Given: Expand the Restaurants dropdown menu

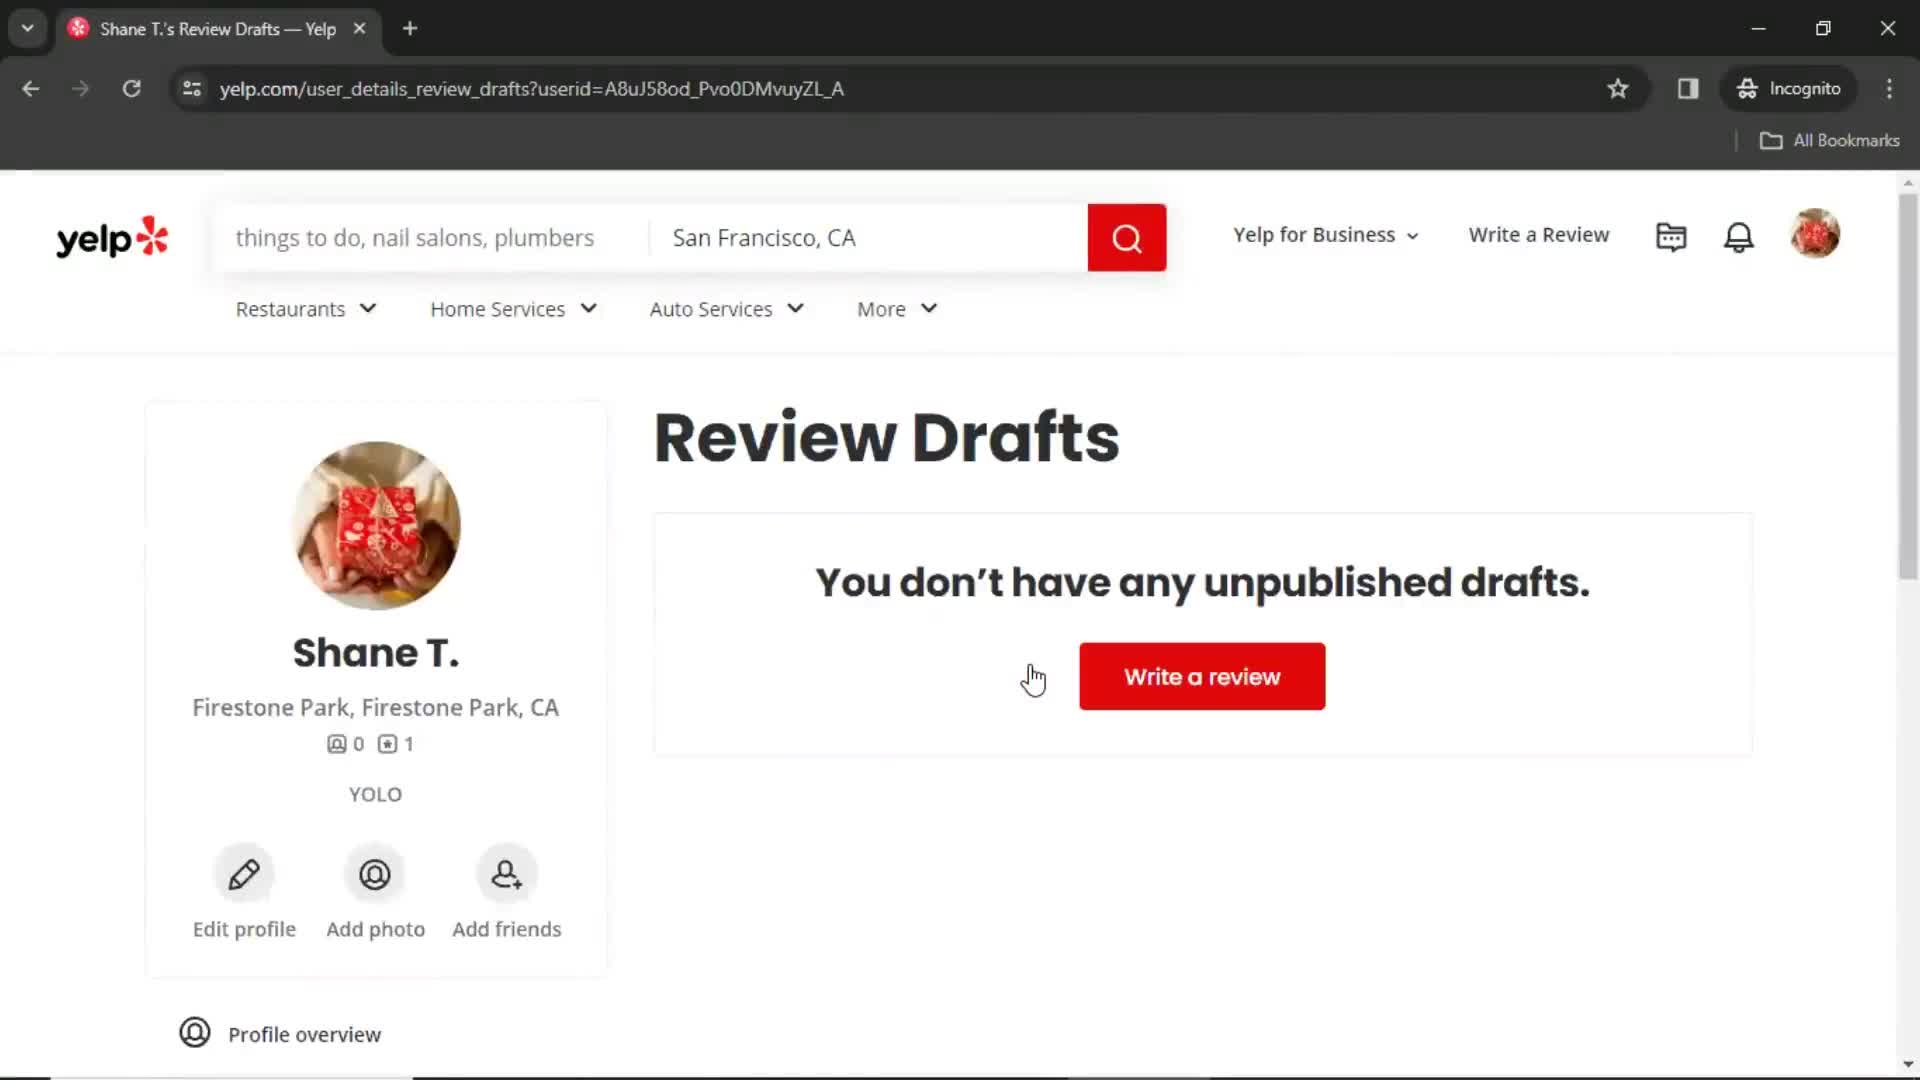Looking at the screenshot, I should click(303, 309).
